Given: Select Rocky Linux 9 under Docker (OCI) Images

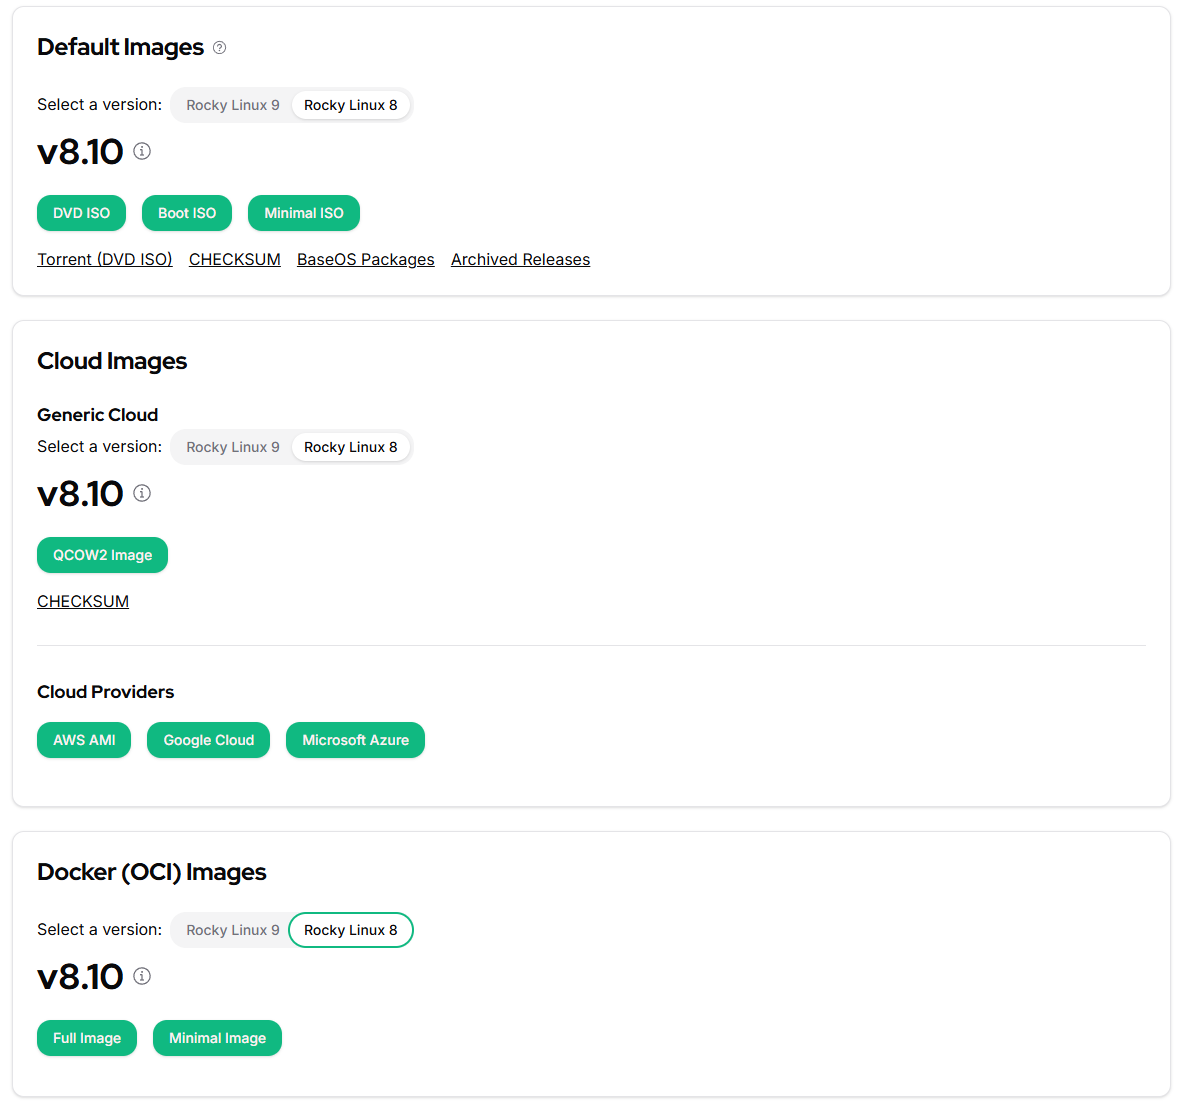Looking at the screenshot, I should (233, 930).
